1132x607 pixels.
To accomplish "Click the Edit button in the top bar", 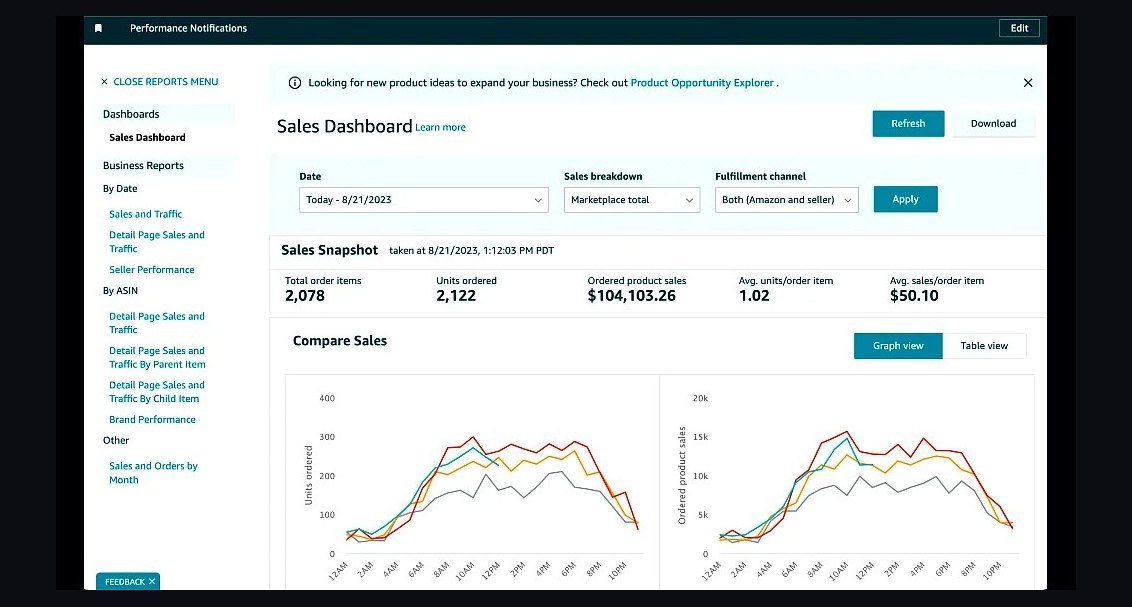I will click(1019, 28).
